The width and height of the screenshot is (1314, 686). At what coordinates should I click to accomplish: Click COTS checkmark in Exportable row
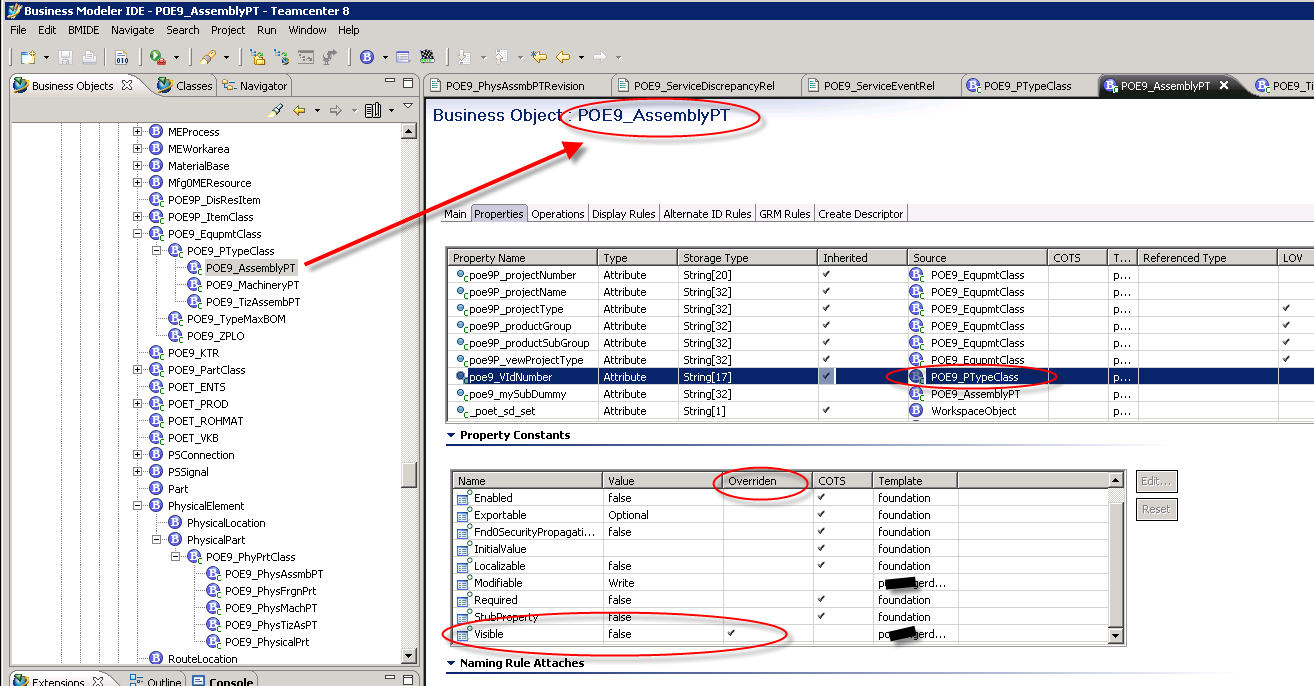click(x=821, y=514)
